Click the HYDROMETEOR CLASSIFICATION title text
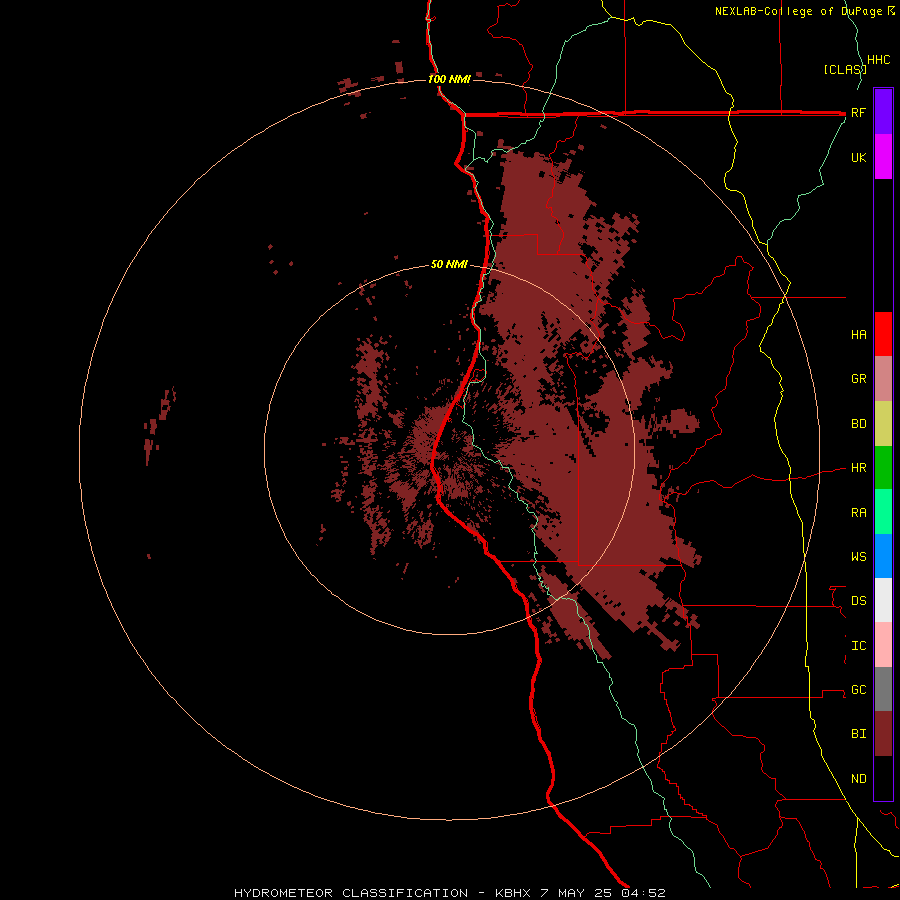 tap(351, 893)
